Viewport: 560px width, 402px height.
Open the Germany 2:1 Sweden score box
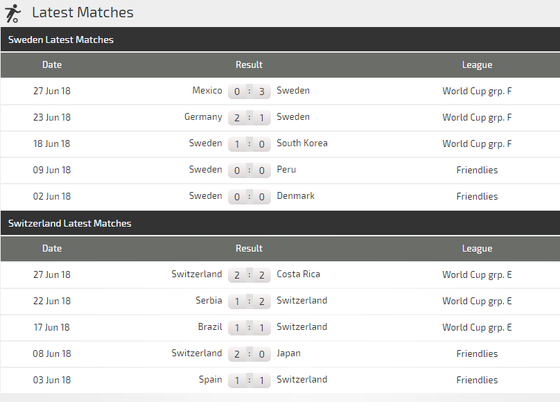[249, 118]
